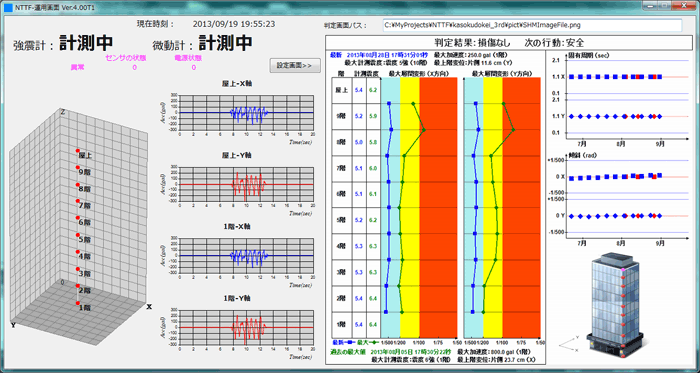The height and width of the screenshot is (373, 700).
Task: Click the 1.1 Y blue diamond data series
Action: pyautogui.click(x=616, y=116)
